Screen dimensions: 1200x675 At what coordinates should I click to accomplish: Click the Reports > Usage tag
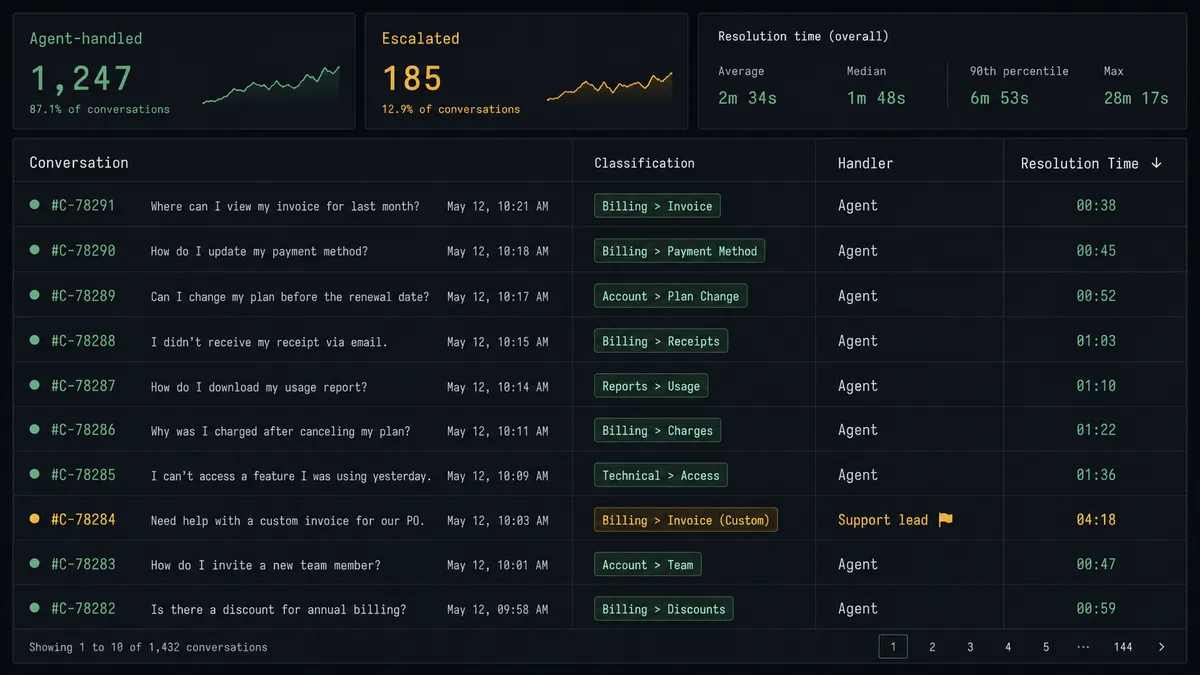[x=651, y=386]
